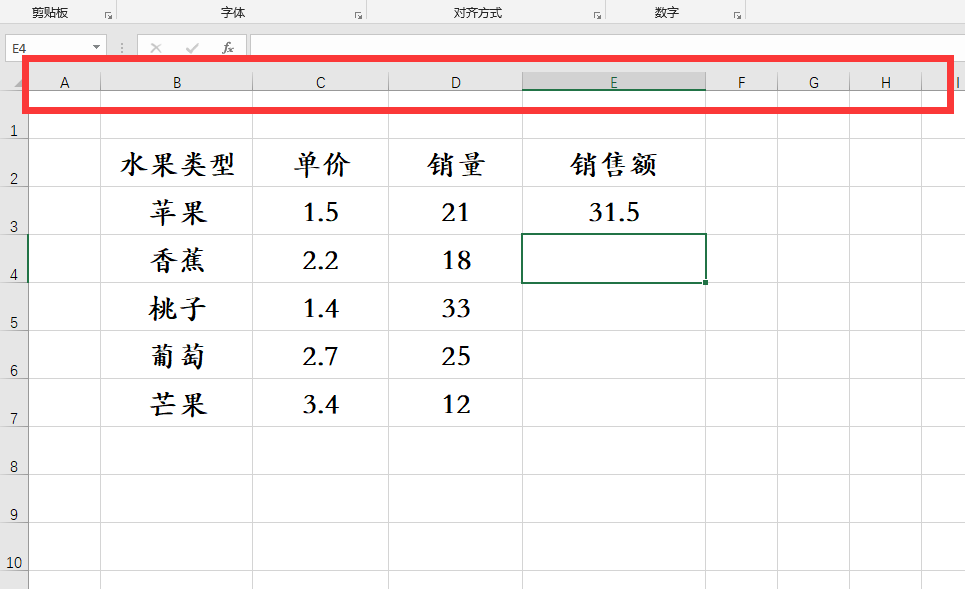Select row 7 header
Viewport: 965px width, 589px height.
click(14, 403)
